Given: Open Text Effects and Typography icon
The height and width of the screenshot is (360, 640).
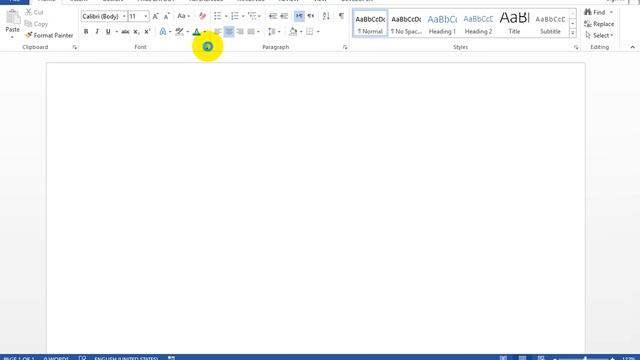Looking at the screenshot, I should tap(163, 31).
